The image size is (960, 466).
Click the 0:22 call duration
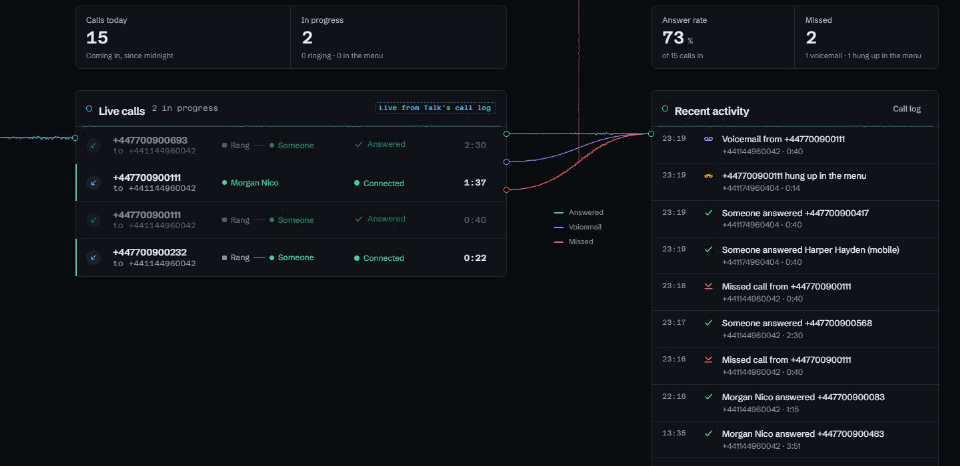pos(475,257)
